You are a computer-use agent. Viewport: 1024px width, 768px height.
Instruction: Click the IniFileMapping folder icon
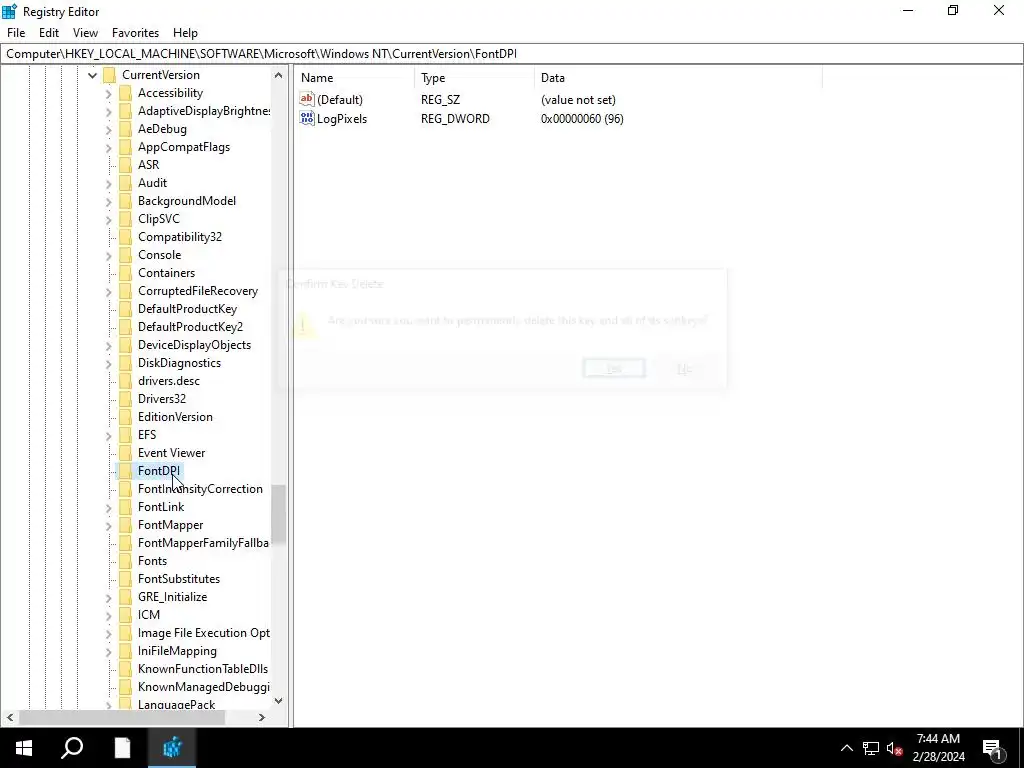pyautogui.click(x=125, y=651)
